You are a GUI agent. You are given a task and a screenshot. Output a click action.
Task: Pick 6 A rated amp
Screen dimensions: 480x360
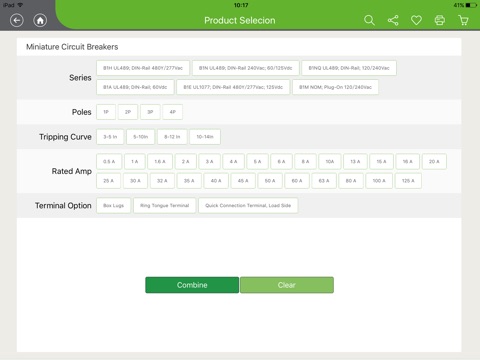(x=281, y=162)
